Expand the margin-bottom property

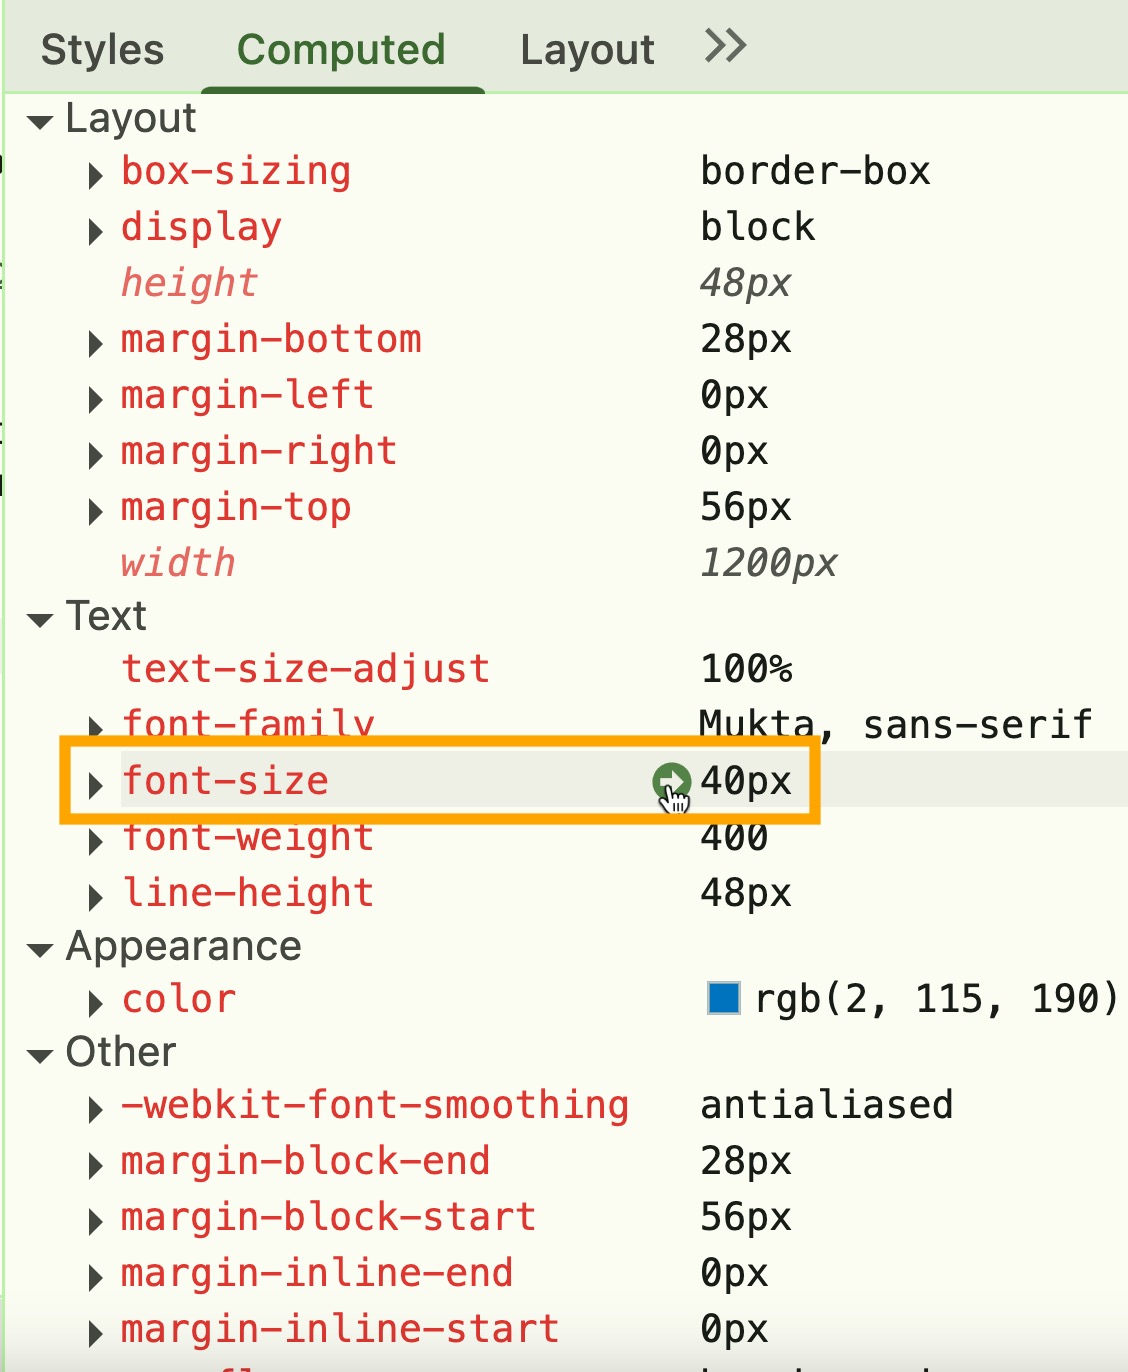[x=95, y=344]
